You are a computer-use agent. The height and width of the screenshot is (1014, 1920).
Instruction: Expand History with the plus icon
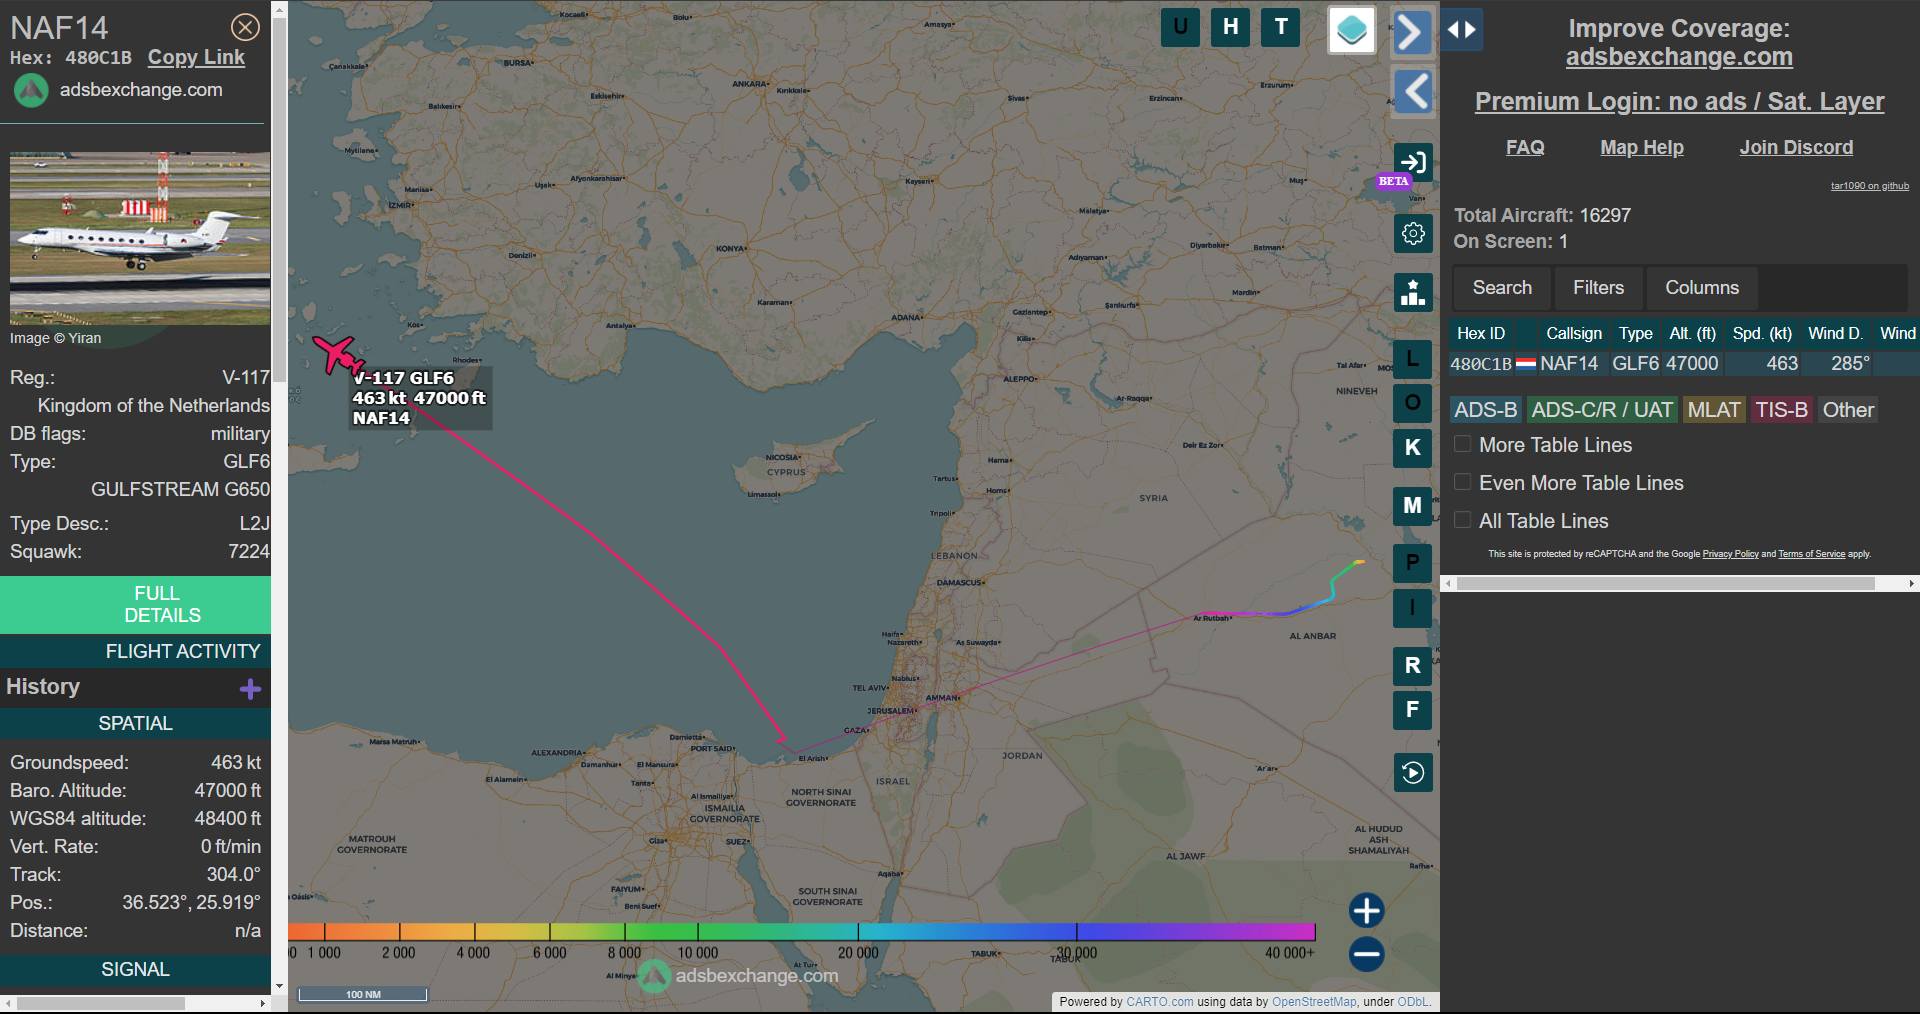250,689
